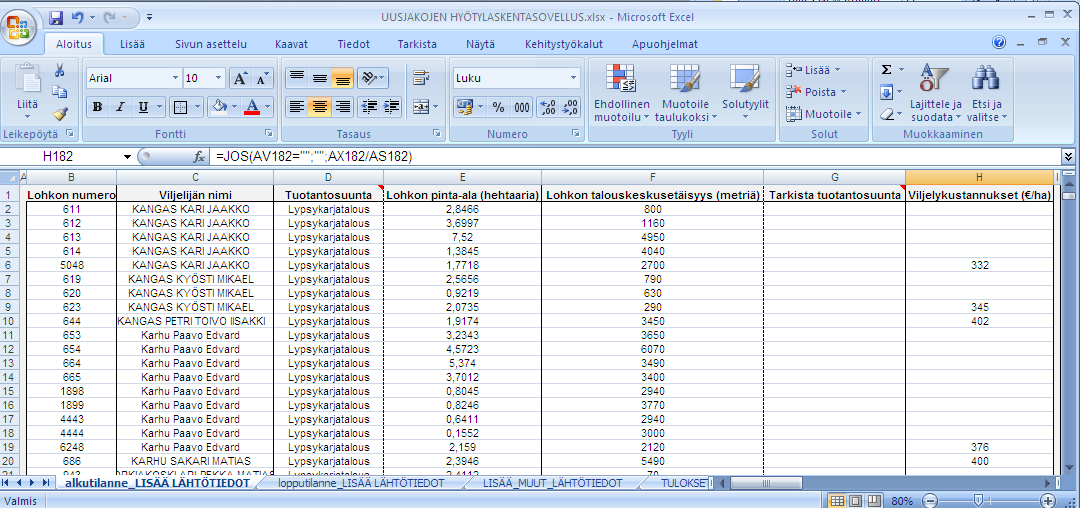This screenshot has width=1080, height=508.
Task: Toggle underline formatting
Action: pyautogui.click(x=143, y=107)
